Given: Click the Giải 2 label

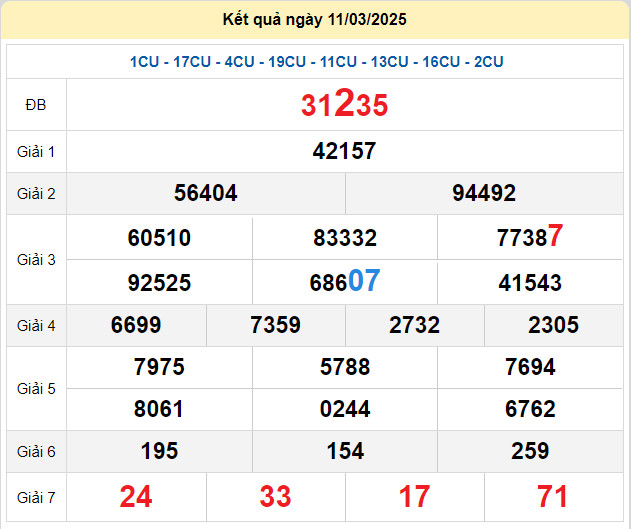Looking at the screenshot, I should point(36,194).
